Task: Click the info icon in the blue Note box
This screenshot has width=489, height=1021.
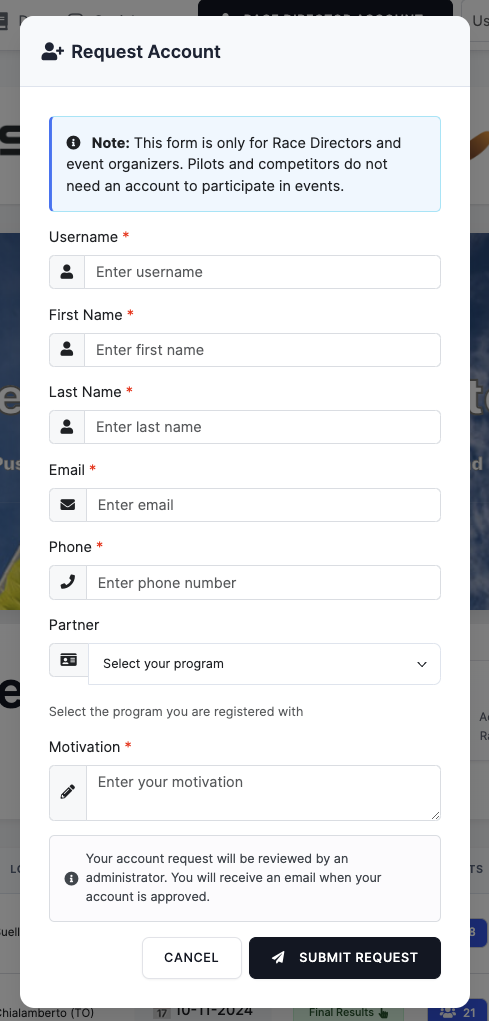Action: pyautogui.click(x=74, y=143)
